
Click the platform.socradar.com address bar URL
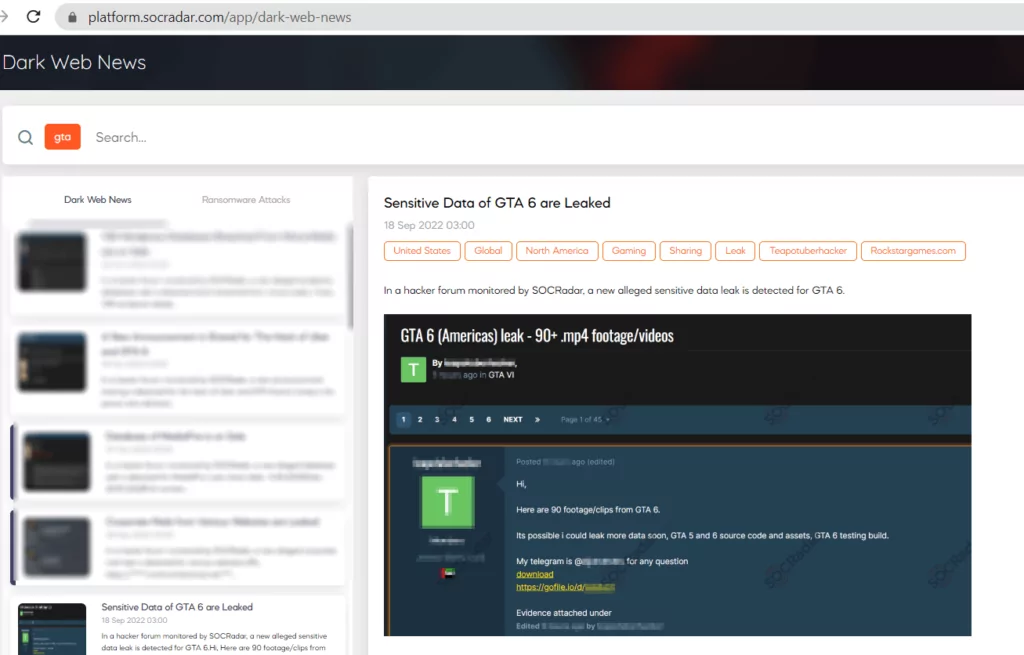(219, 17)
